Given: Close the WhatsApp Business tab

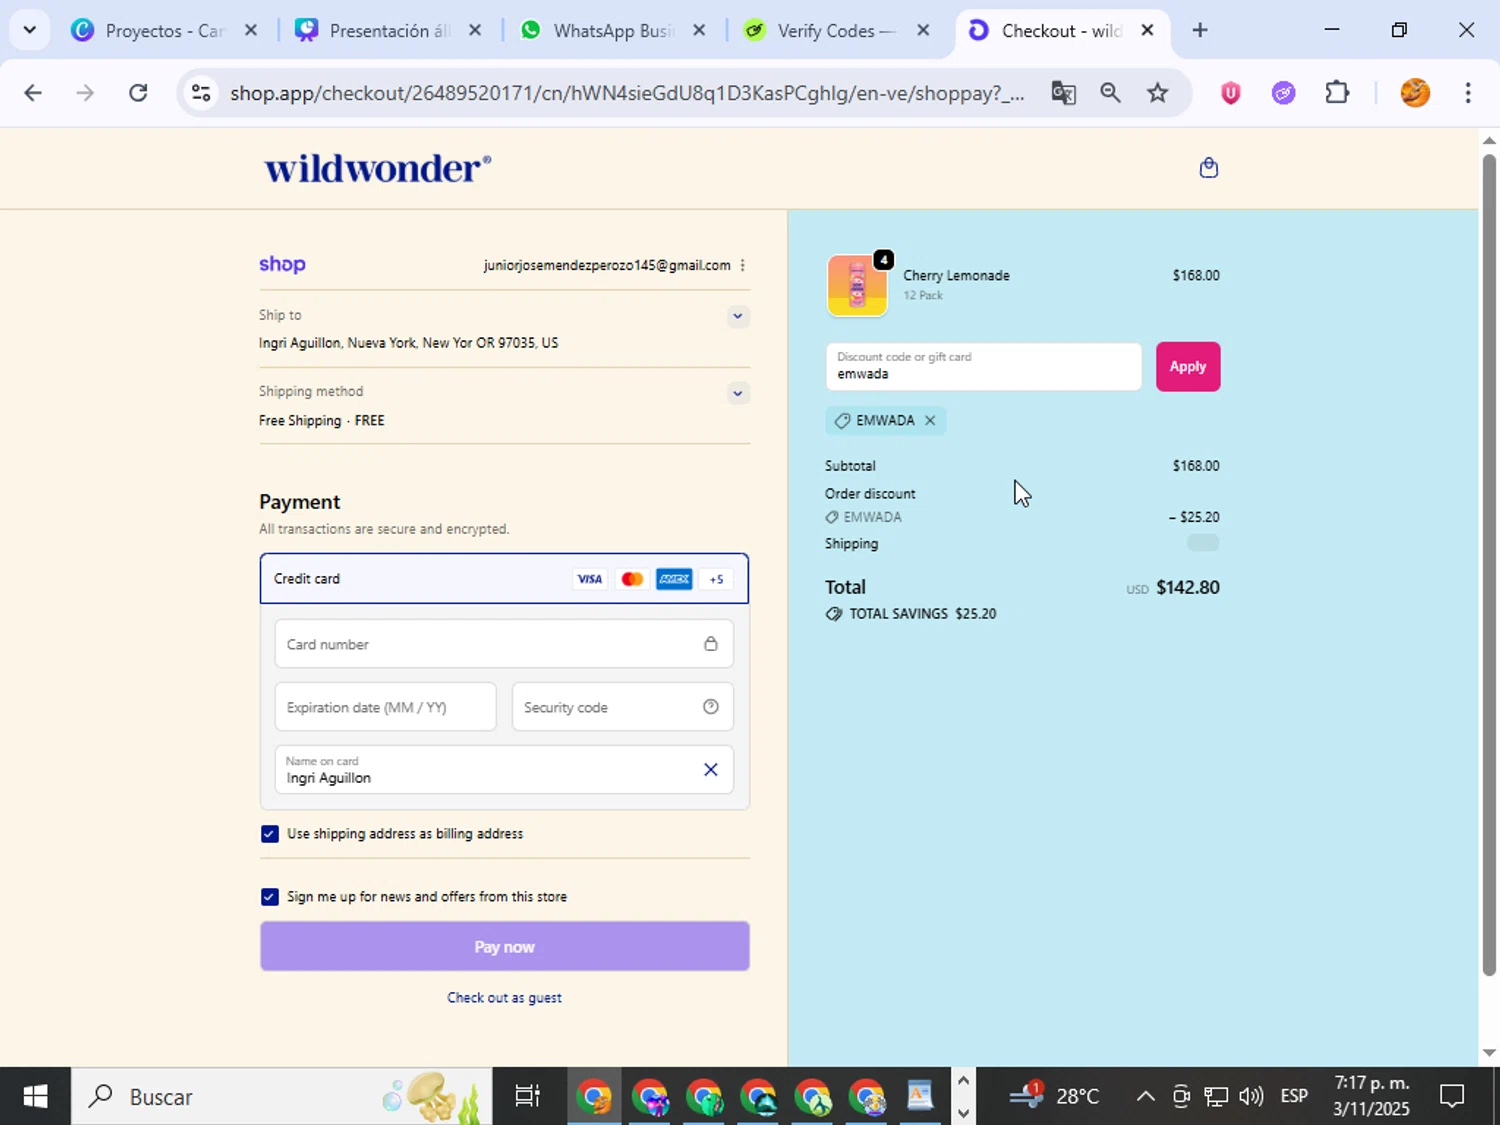Looking at the screenshot, I should (x=699, y=30).
